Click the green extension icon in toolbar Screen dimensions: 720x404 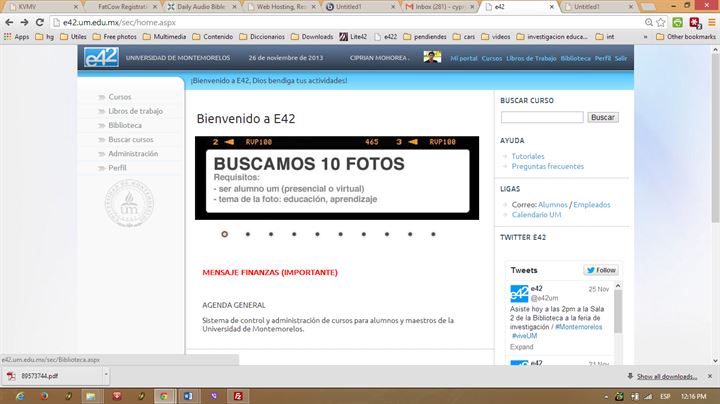coord(677,22)
